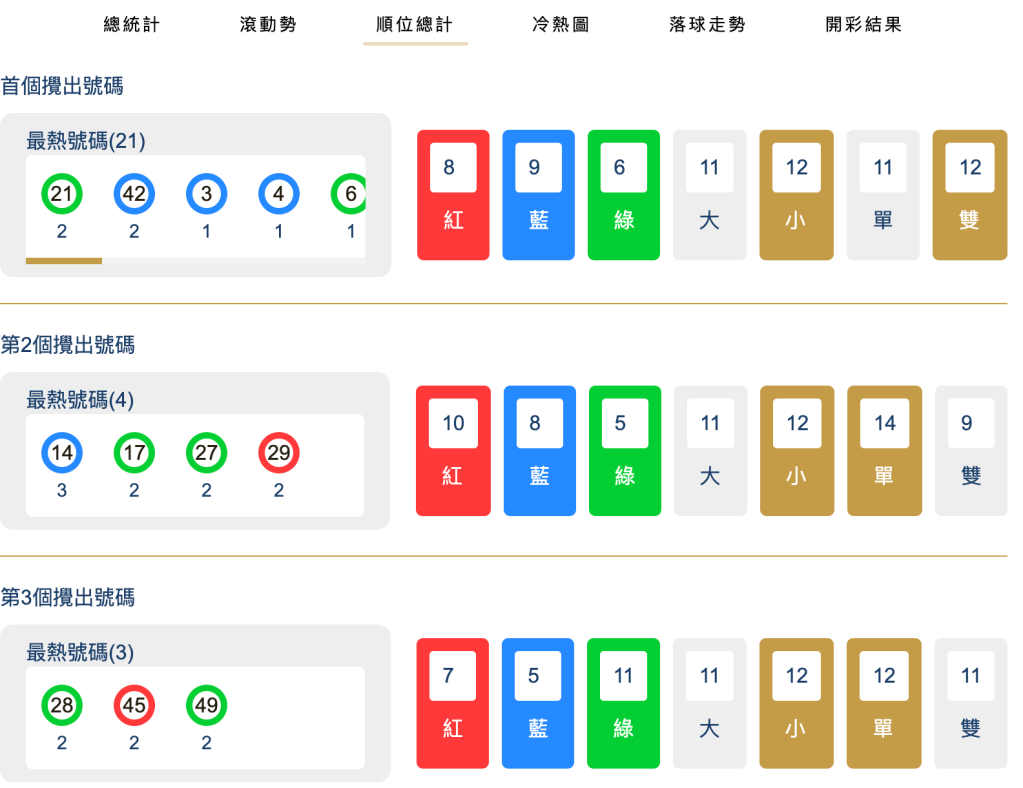Switch to the 開彩結果 tab
Screen dimensions: 1023x788
(x=863, y=24)
